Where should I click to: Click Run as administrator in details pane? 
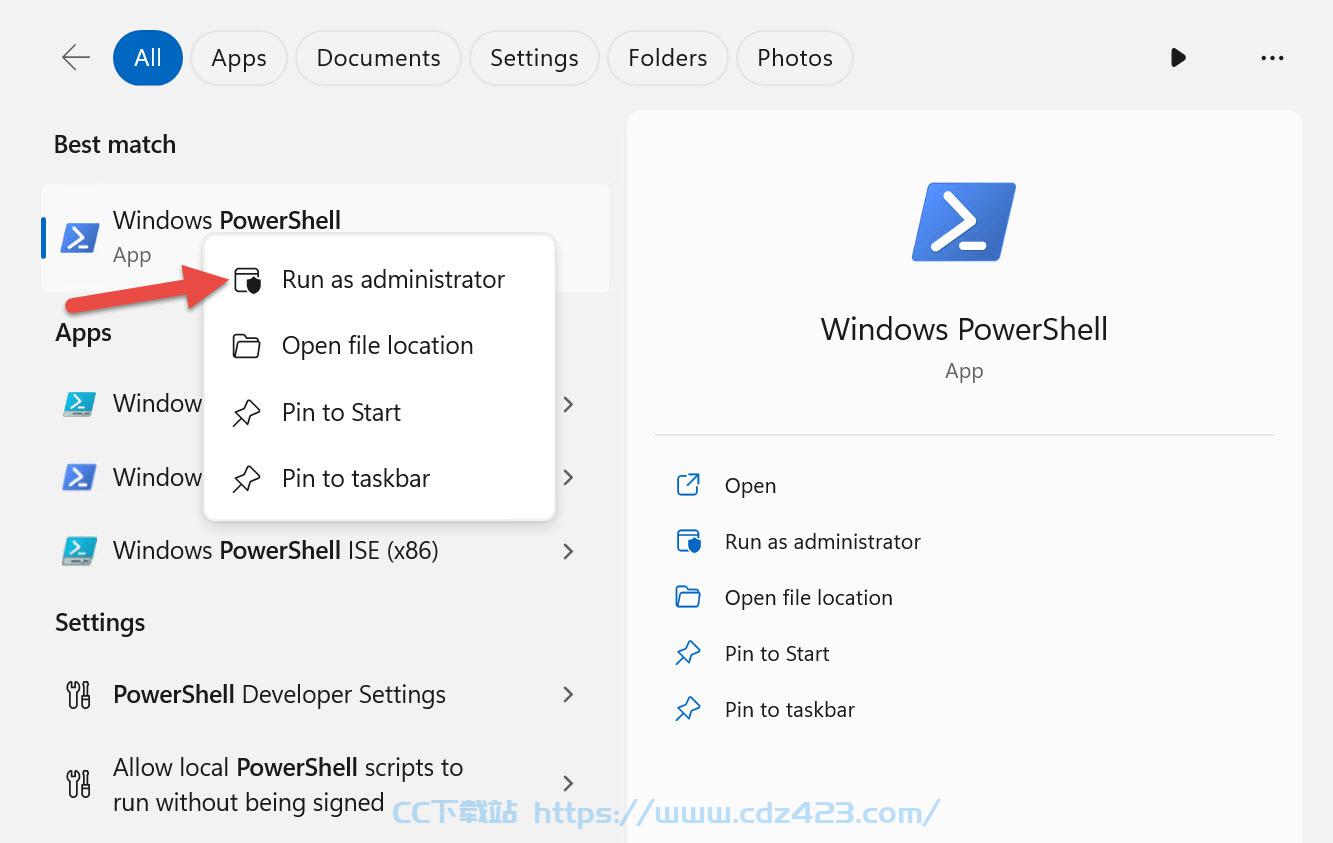coord(822,542)
